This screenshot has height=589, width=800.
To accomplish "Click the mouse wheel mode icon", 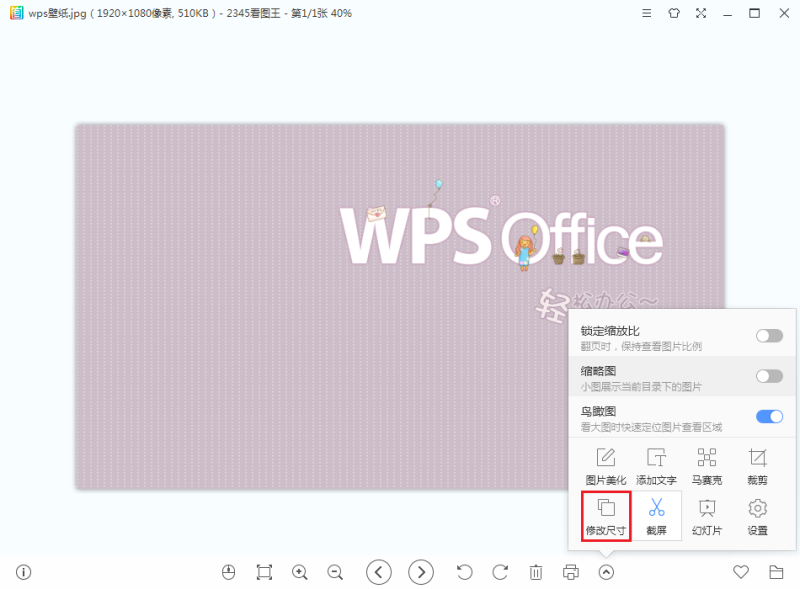I will click(x=229, y=572).
